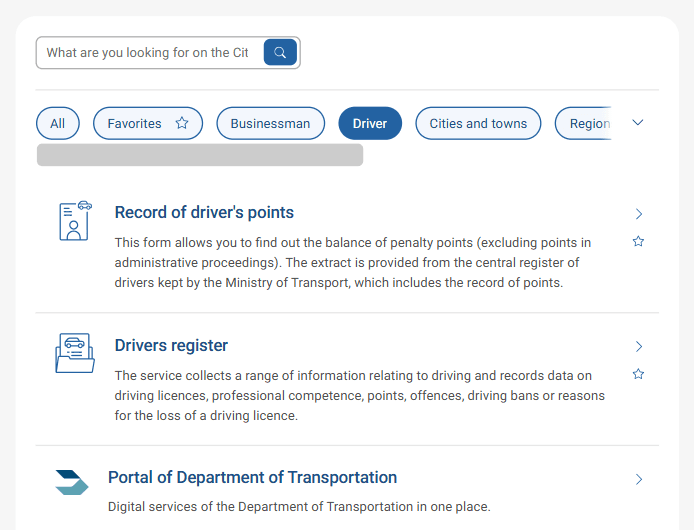Open Drivers register via right chevron
Image resolution: width=694 pixels, height=530 pixels.
click(638, 347)
